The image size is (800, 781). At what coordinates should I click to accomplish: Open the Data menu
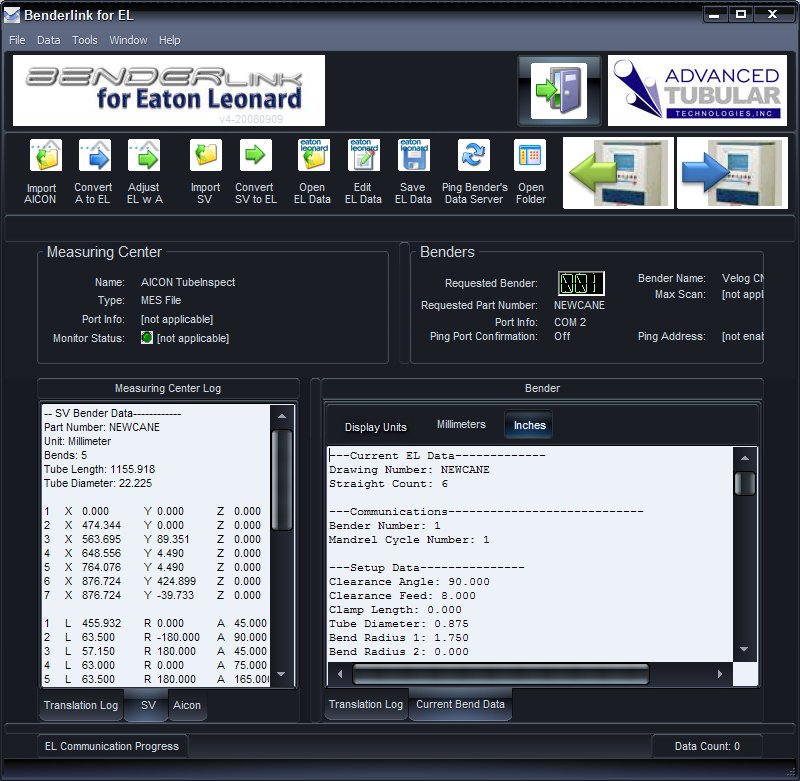[48, 40]
